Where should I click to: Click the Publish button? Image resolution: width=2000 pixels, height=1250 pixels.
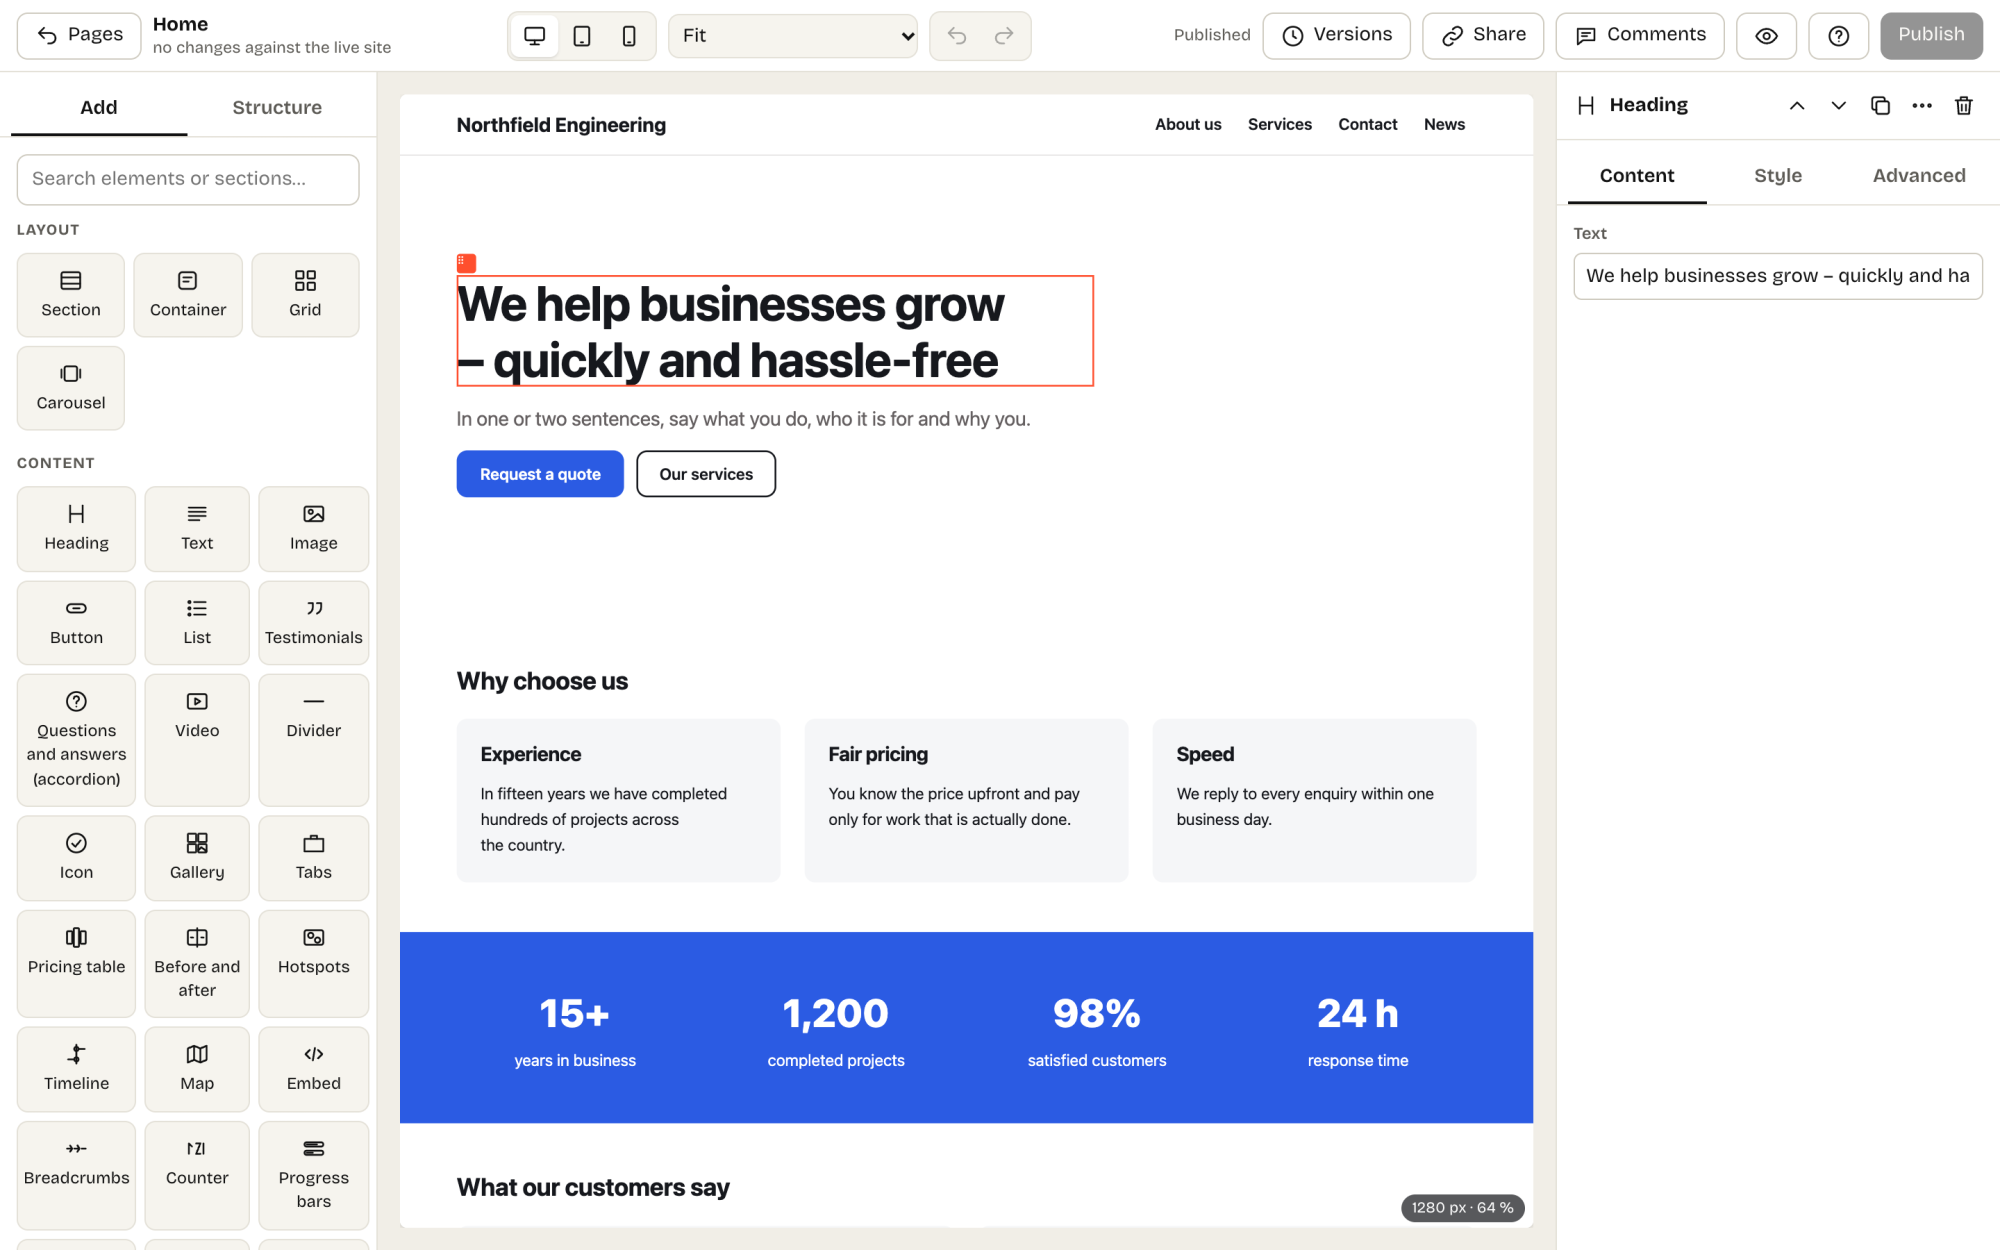point(1931,36)
